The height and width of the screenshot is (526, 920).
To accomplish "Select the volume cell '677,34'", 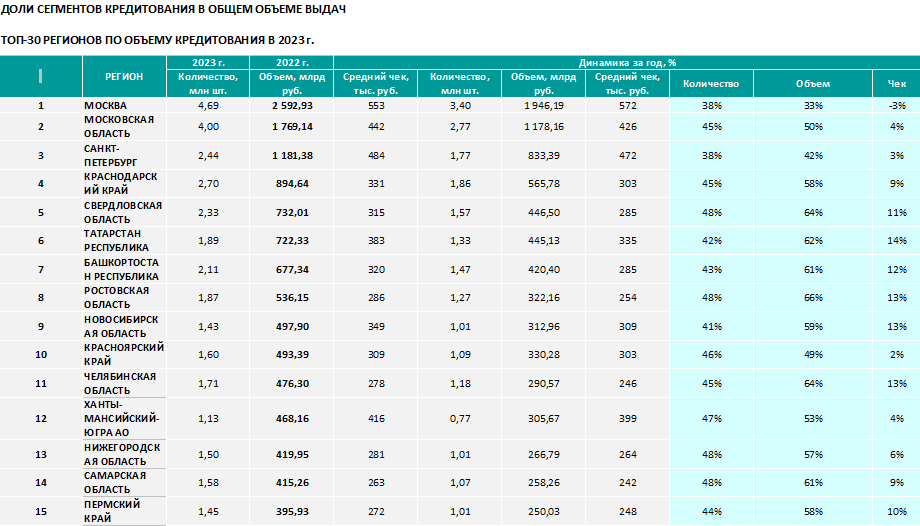I will [x=292, y=269].
